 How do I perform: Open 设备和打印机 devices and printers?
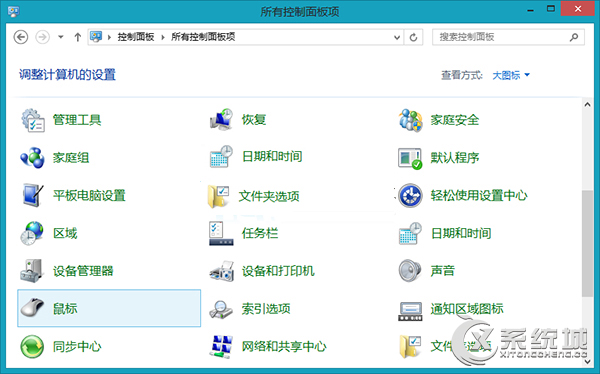pyautogui.click(x=262, y=271)
